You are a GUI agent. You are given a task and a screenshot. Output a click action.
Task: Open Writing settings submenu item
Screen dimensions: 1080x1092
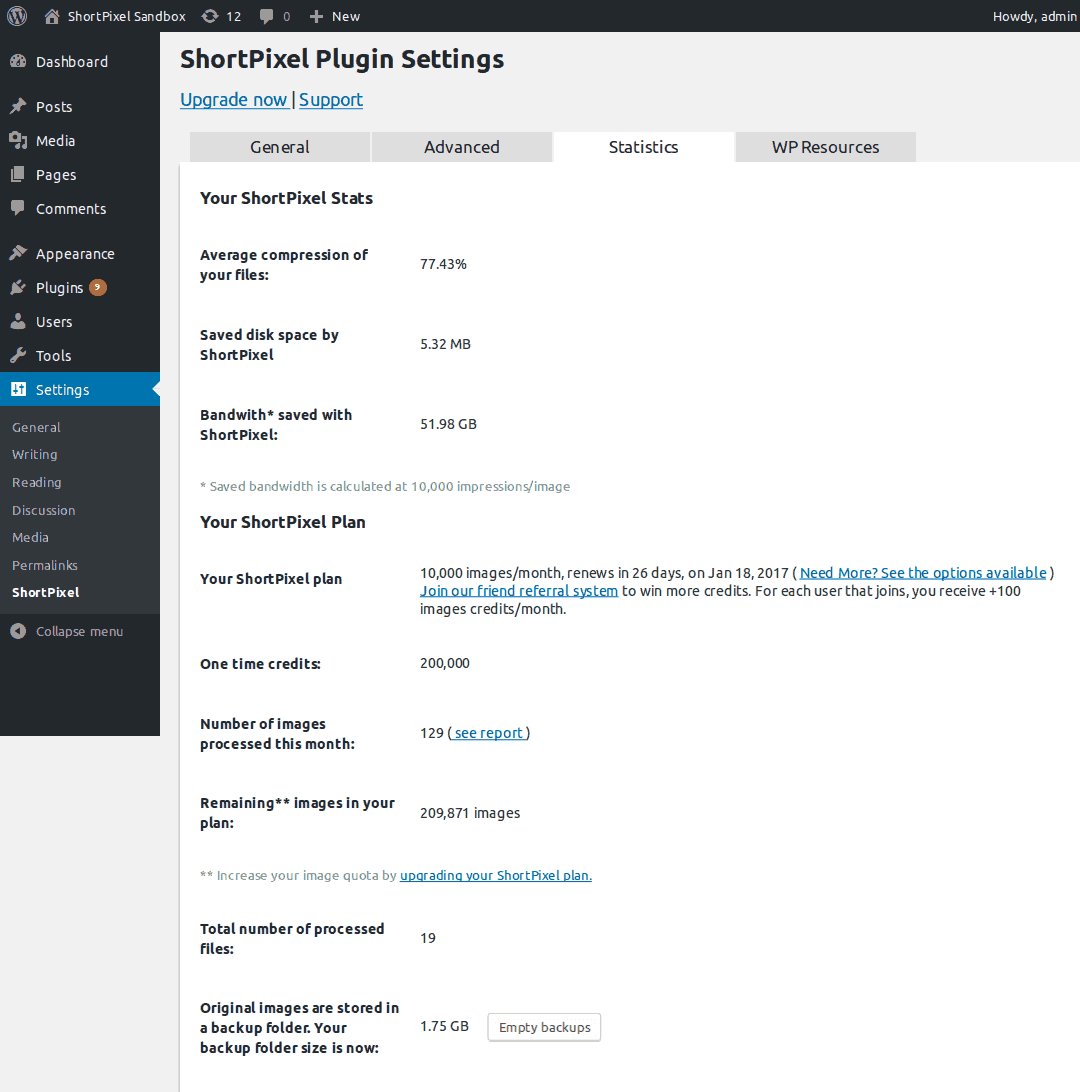35,455
